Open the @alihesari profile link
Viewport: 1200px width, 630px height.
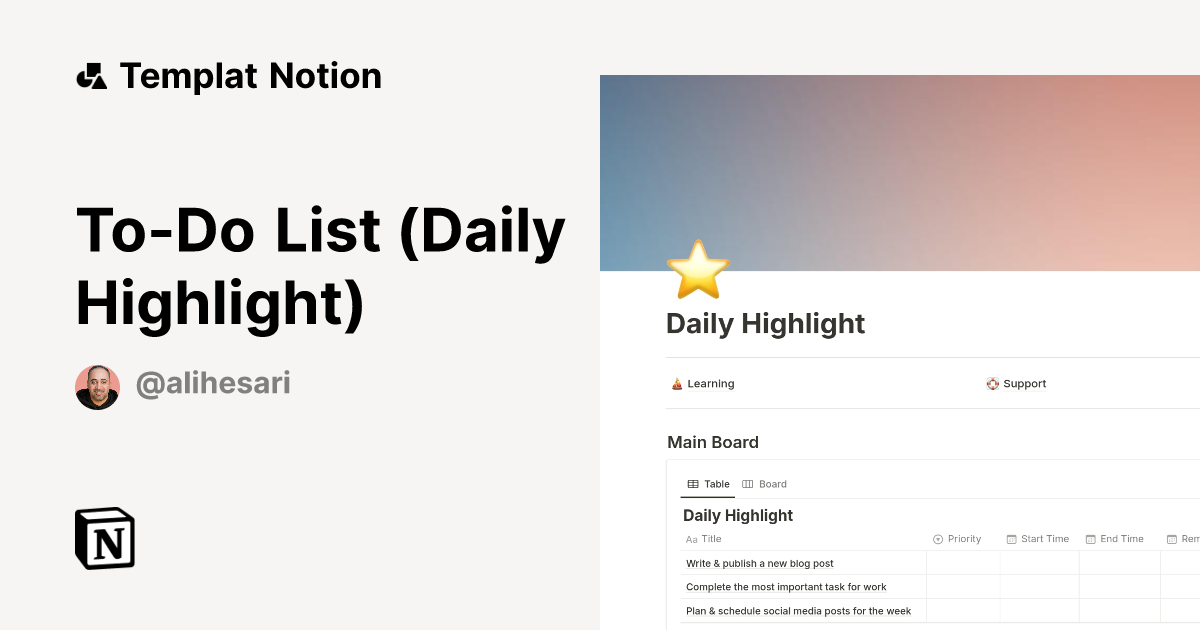pos(212,383)
